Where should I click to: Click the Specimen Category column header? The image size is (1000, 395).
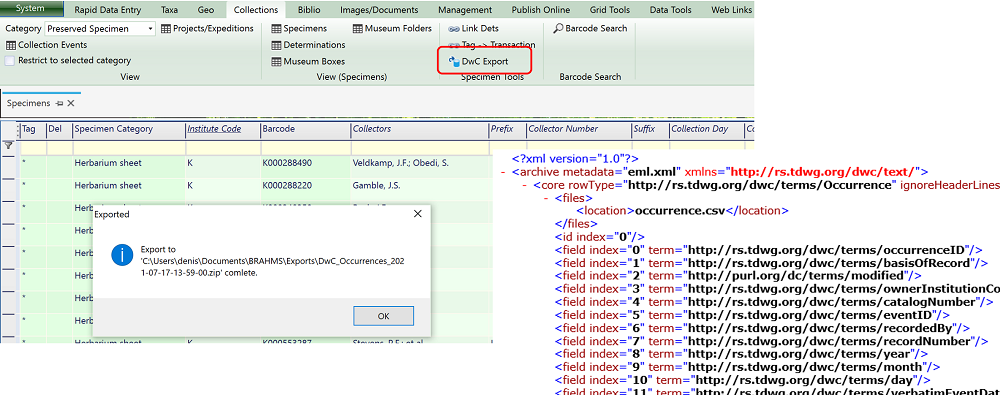tap(128, 130)
